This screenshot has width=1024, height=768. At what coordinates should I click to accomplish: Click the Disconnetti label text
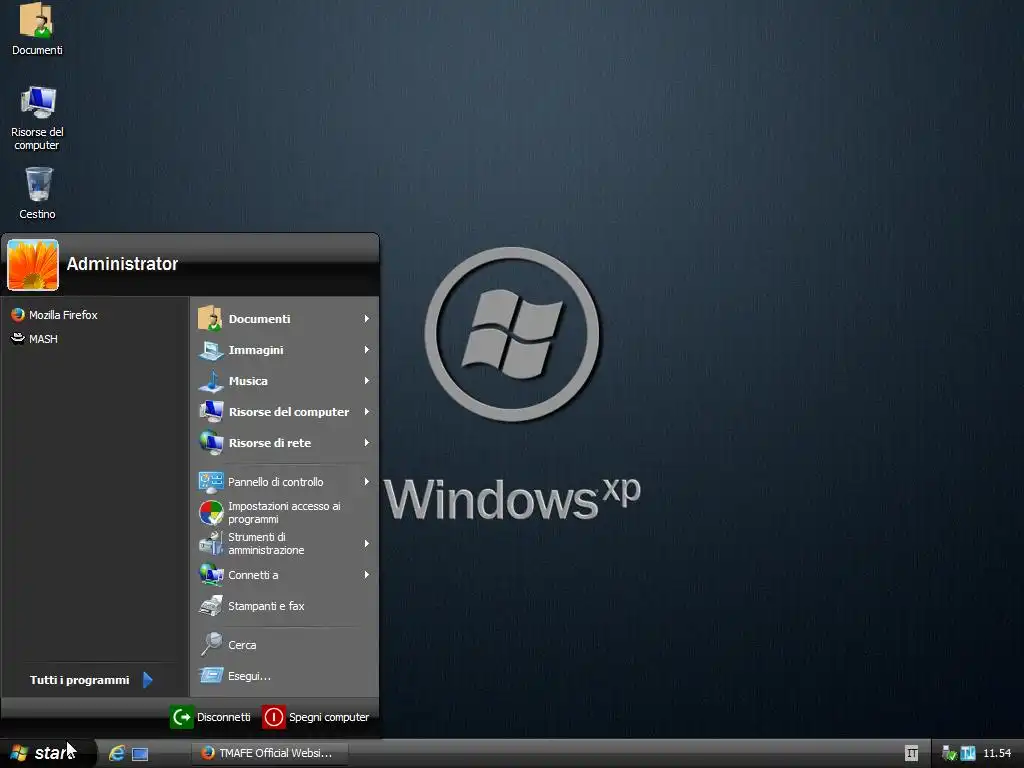point(223,717)
